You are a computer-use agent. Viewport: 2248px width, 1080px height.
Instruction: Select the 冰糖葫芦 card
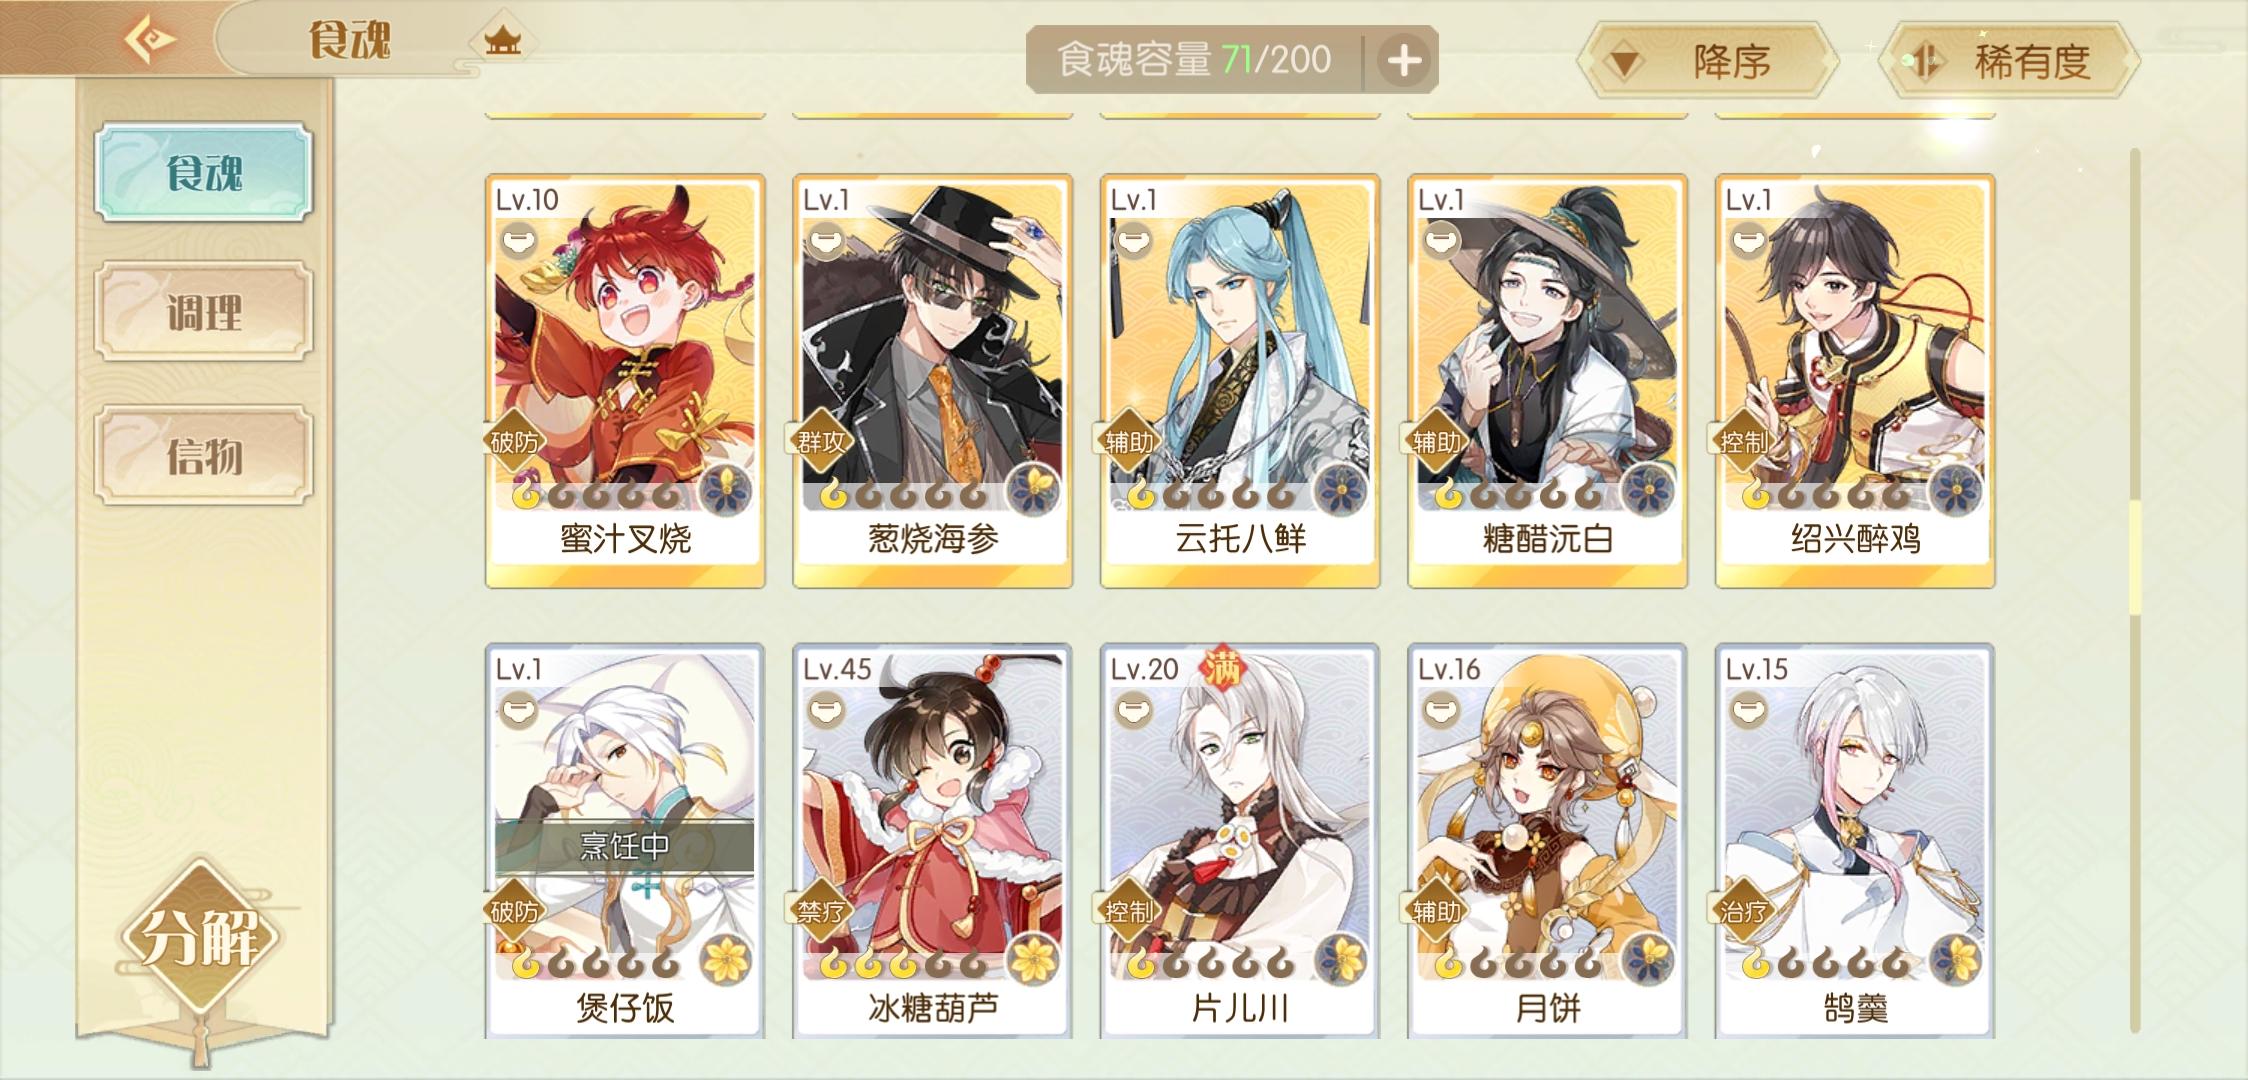coord(932,840)
